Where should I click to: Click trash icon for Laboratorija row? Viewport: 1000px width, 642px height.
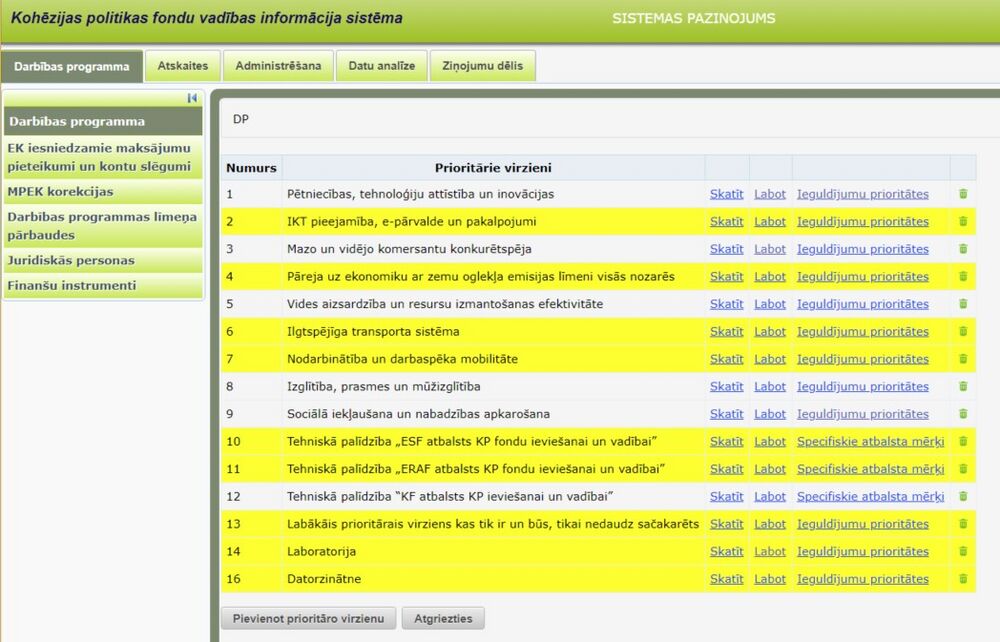click(x=963, y=551)
